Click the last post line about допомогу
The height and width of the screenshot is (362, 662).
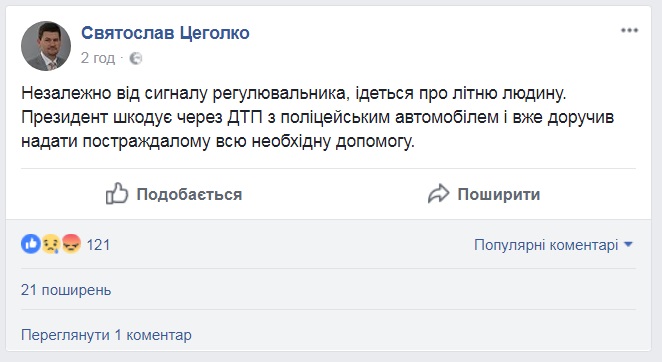pyautogui.click(x=218, y=142)
